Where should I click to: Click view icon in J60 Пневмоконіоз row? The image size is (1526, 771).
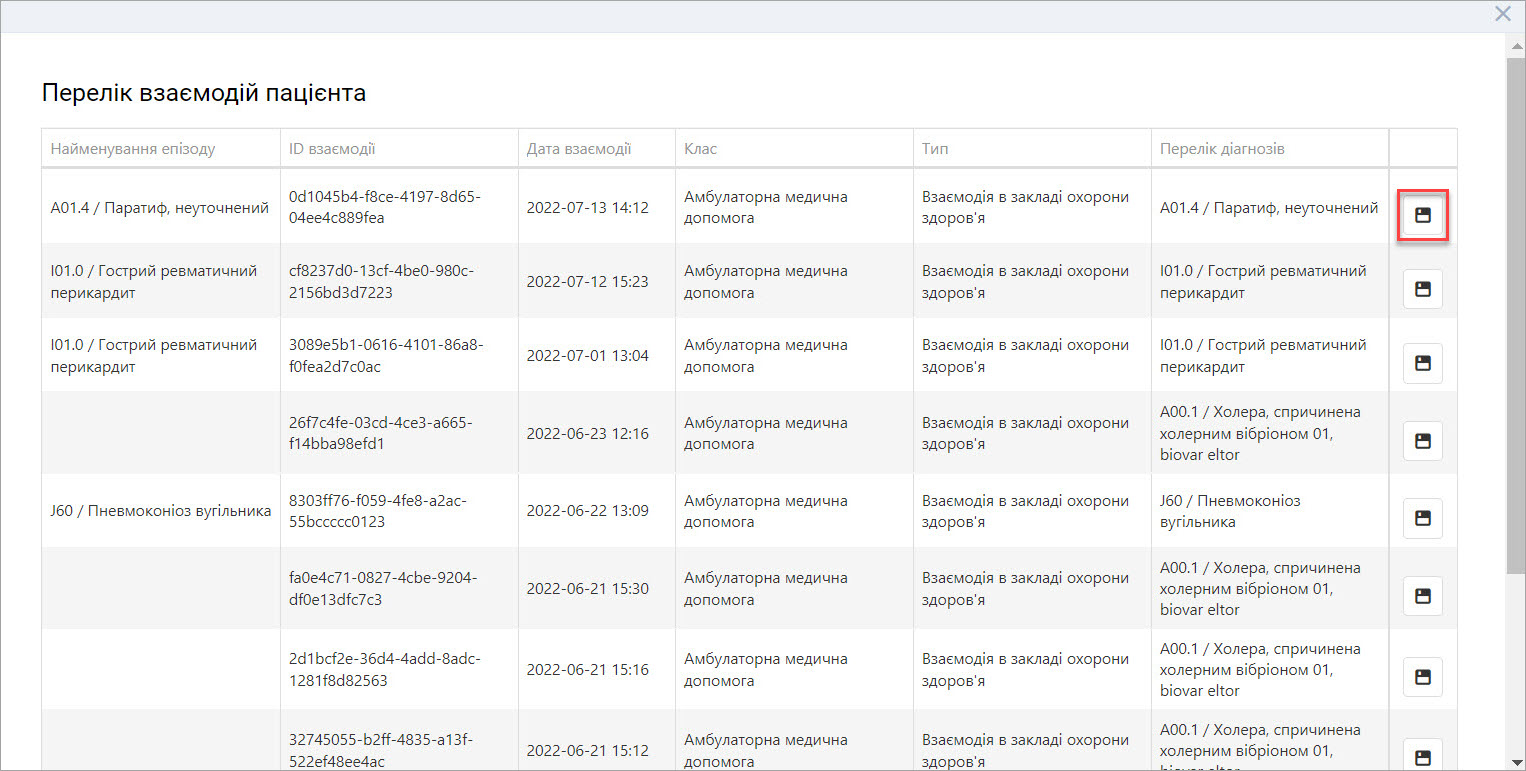pos(1422,518)
